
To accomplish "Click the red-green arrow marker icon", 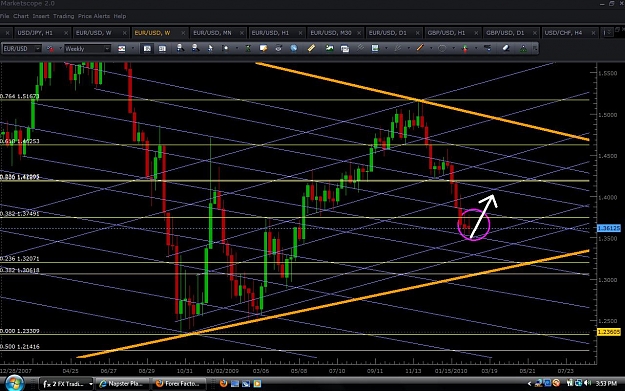I will tap(465, 49).
